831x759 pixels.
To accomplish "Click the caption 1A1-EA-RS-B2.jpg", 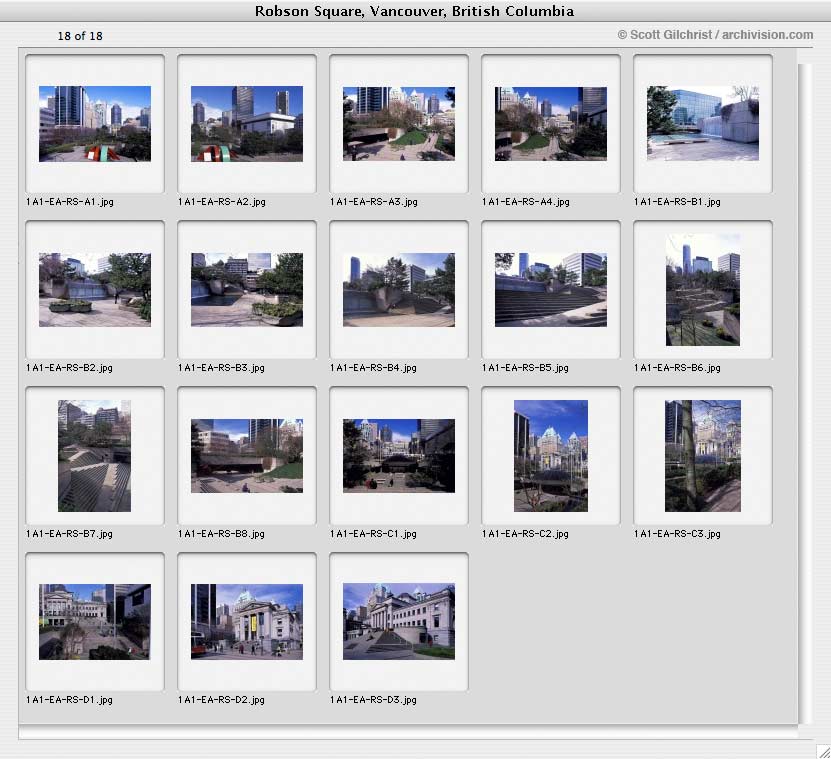I will (69, 368).
